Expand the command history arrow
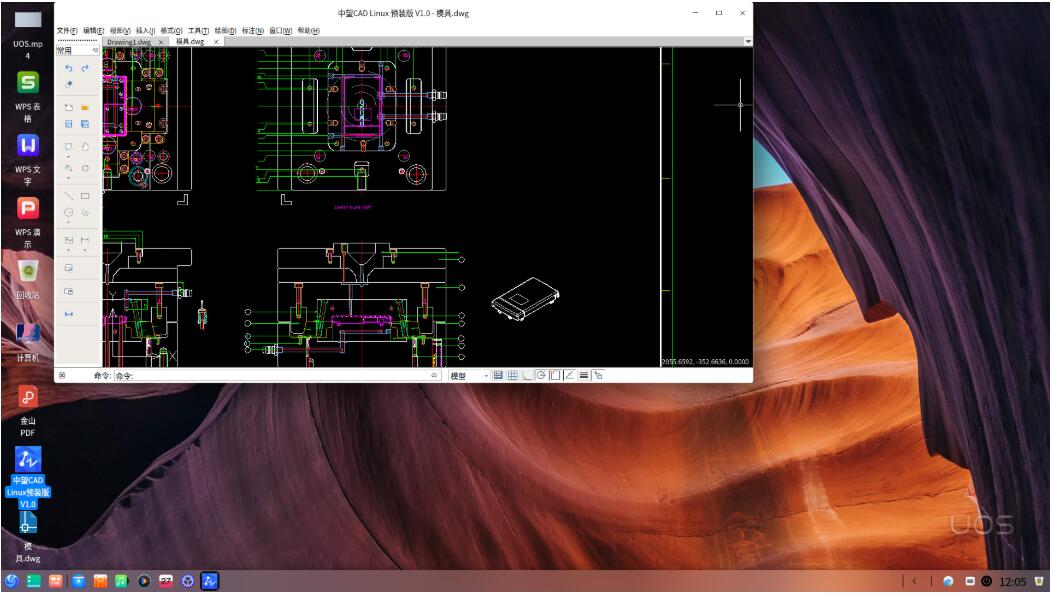This screenshot has width=1052, height=593. 434,376
